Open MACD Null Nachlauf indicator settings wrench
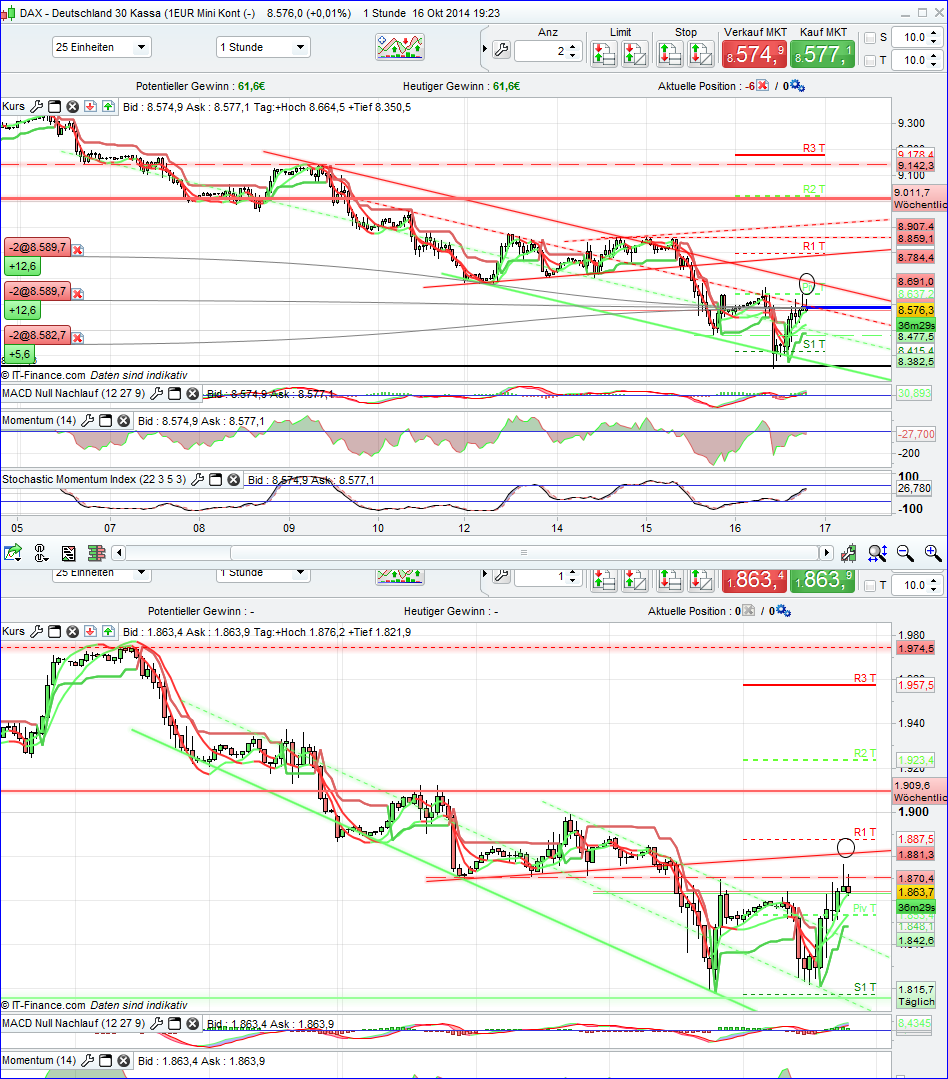Image resolution: width=948 pixels, height=1079 pixels. click(x=155, y=393)
